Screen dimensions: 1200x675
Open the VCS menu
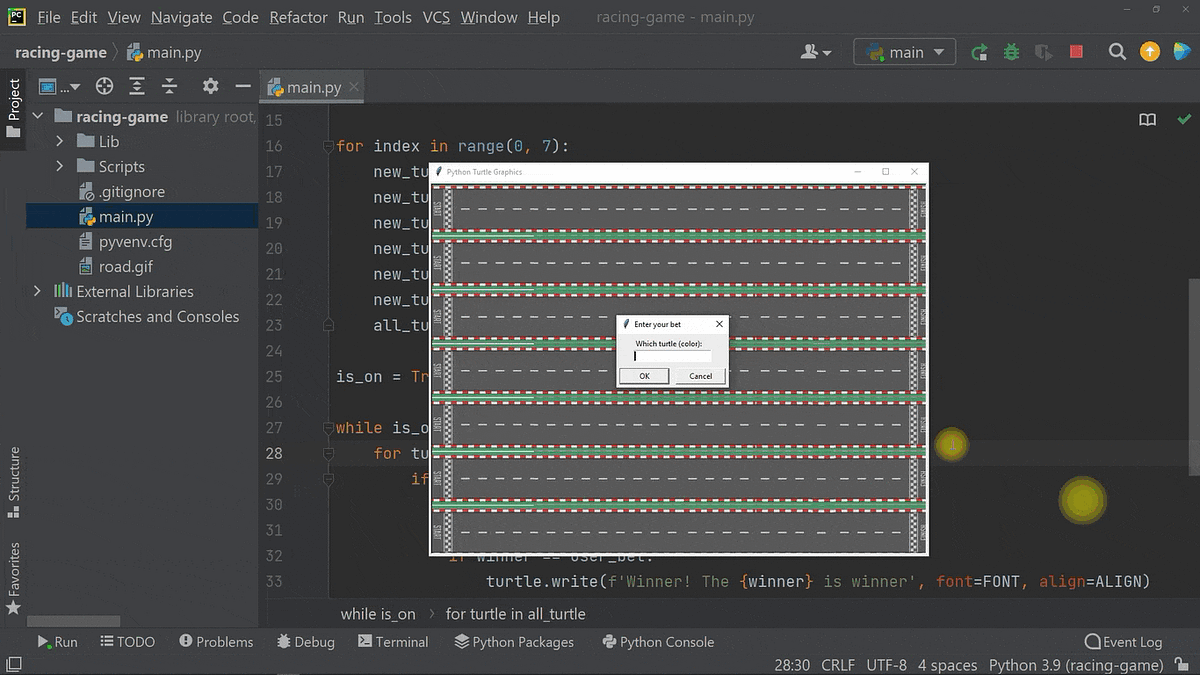tap(436, 17)
